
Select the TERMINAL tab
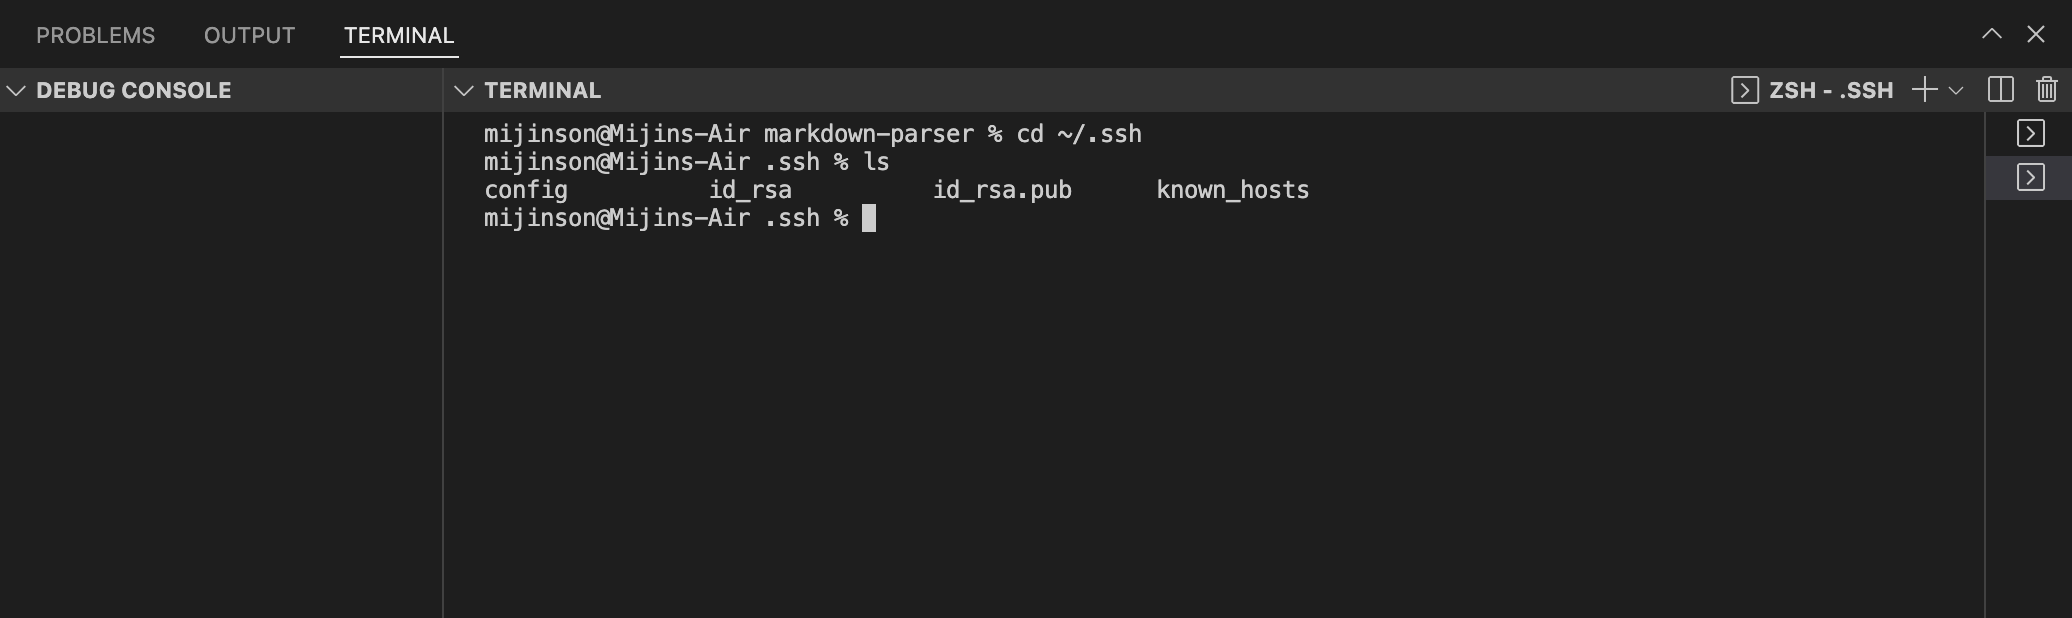pyautogui.click(x=399, y=36)
